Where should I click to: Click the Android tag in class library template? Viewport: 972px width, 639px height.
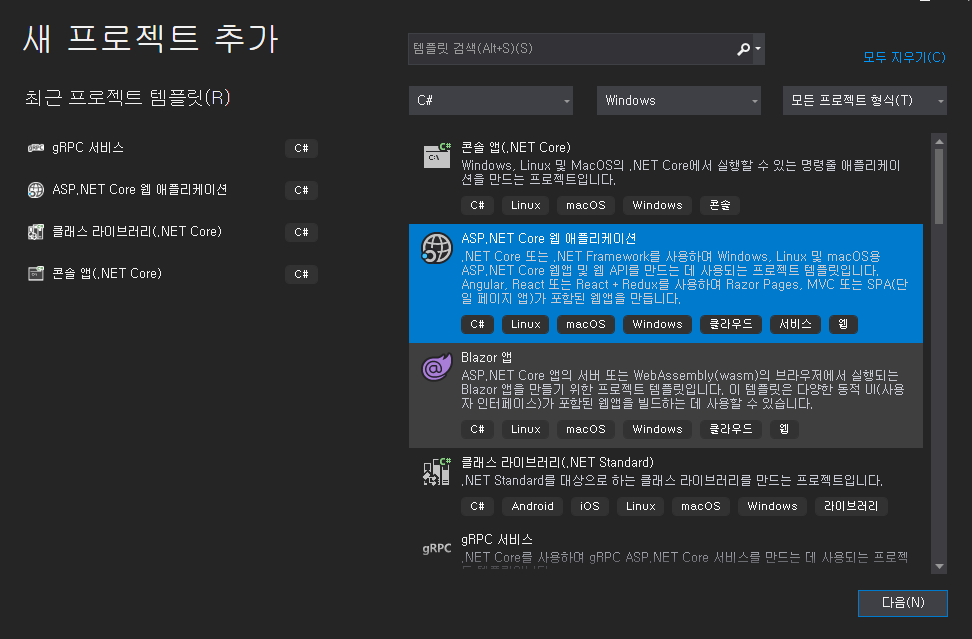point(532,506)
